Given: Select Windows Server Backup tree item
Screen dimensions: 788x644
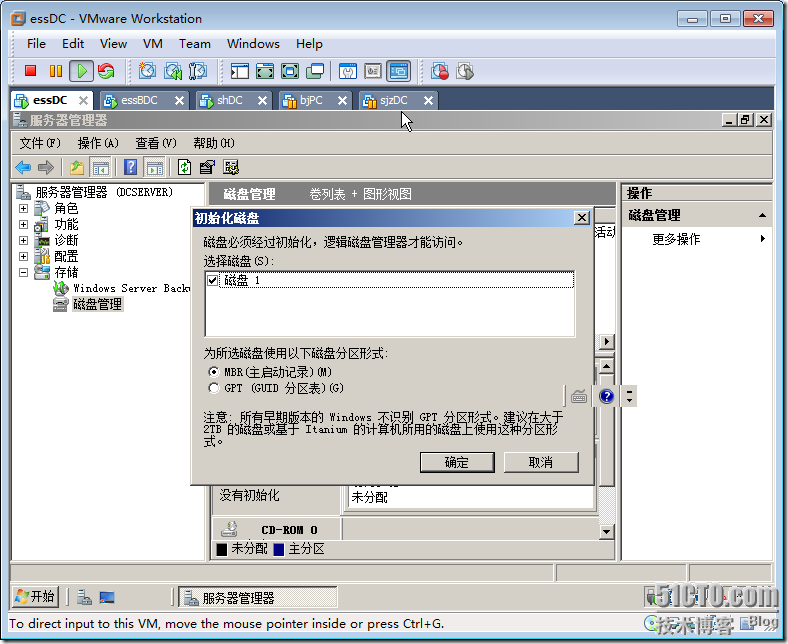Looking at the screenshot, I should pos(131,288).
